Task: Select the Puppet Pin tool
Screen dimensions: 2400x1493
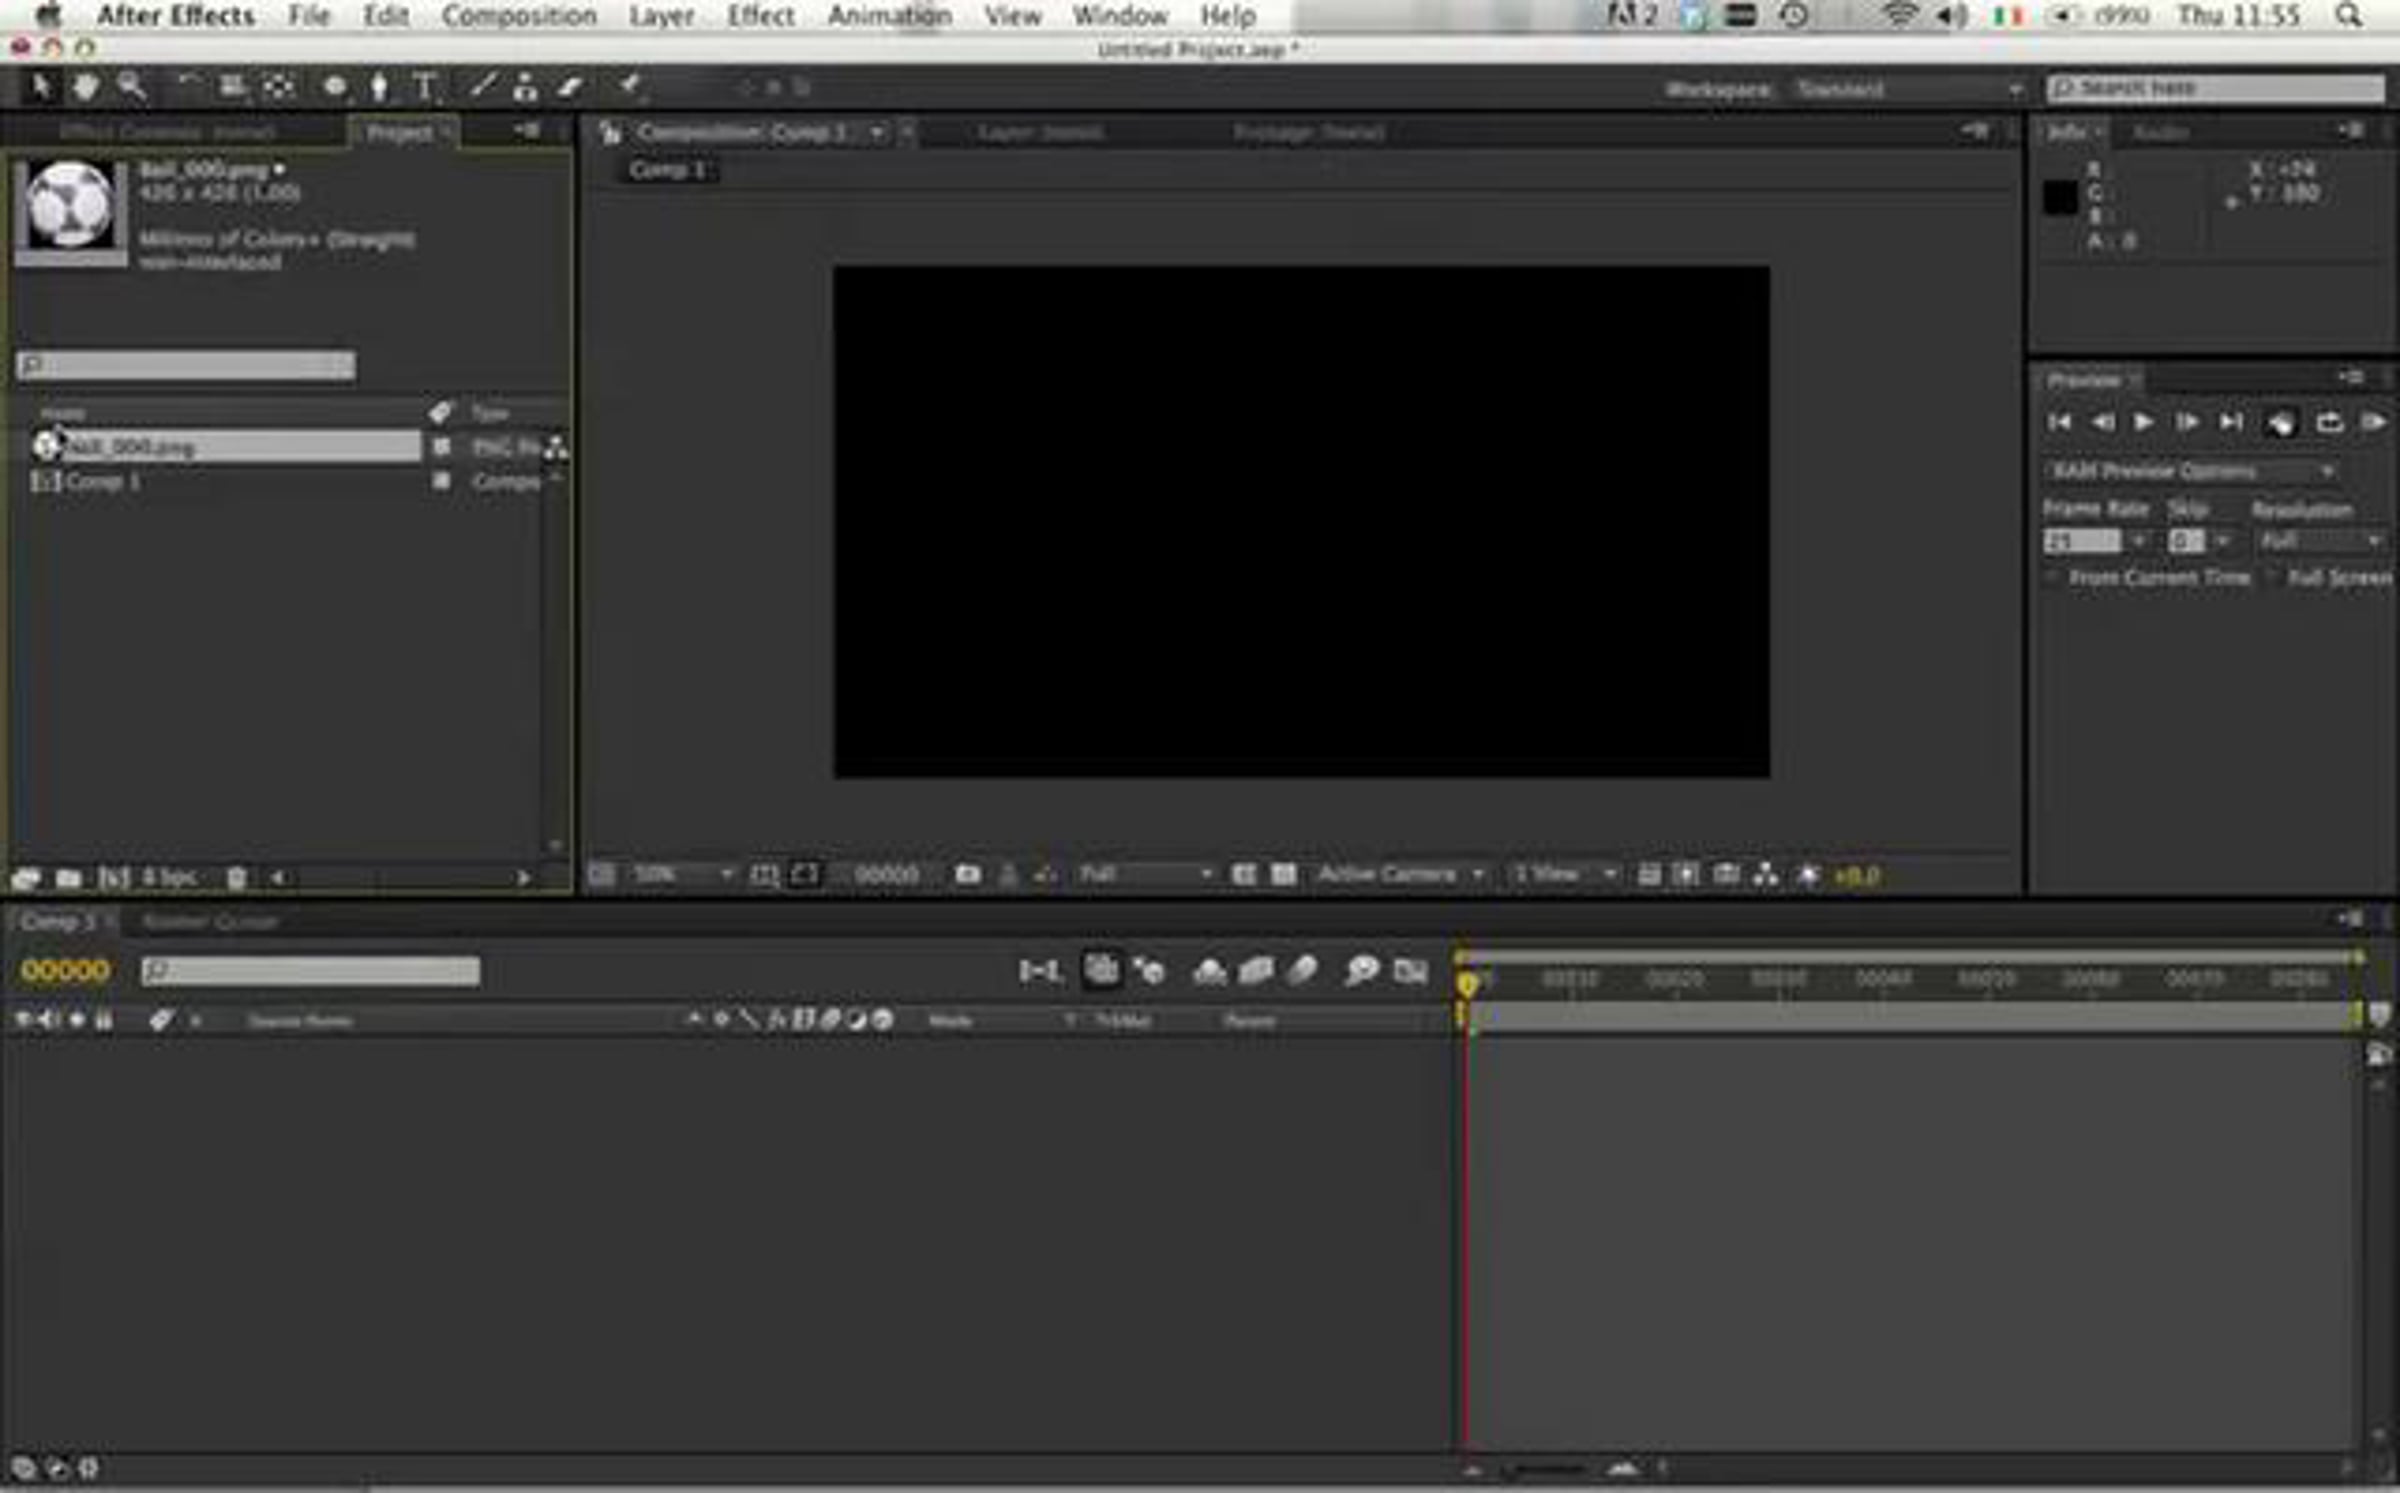Action: click(630, 86)
